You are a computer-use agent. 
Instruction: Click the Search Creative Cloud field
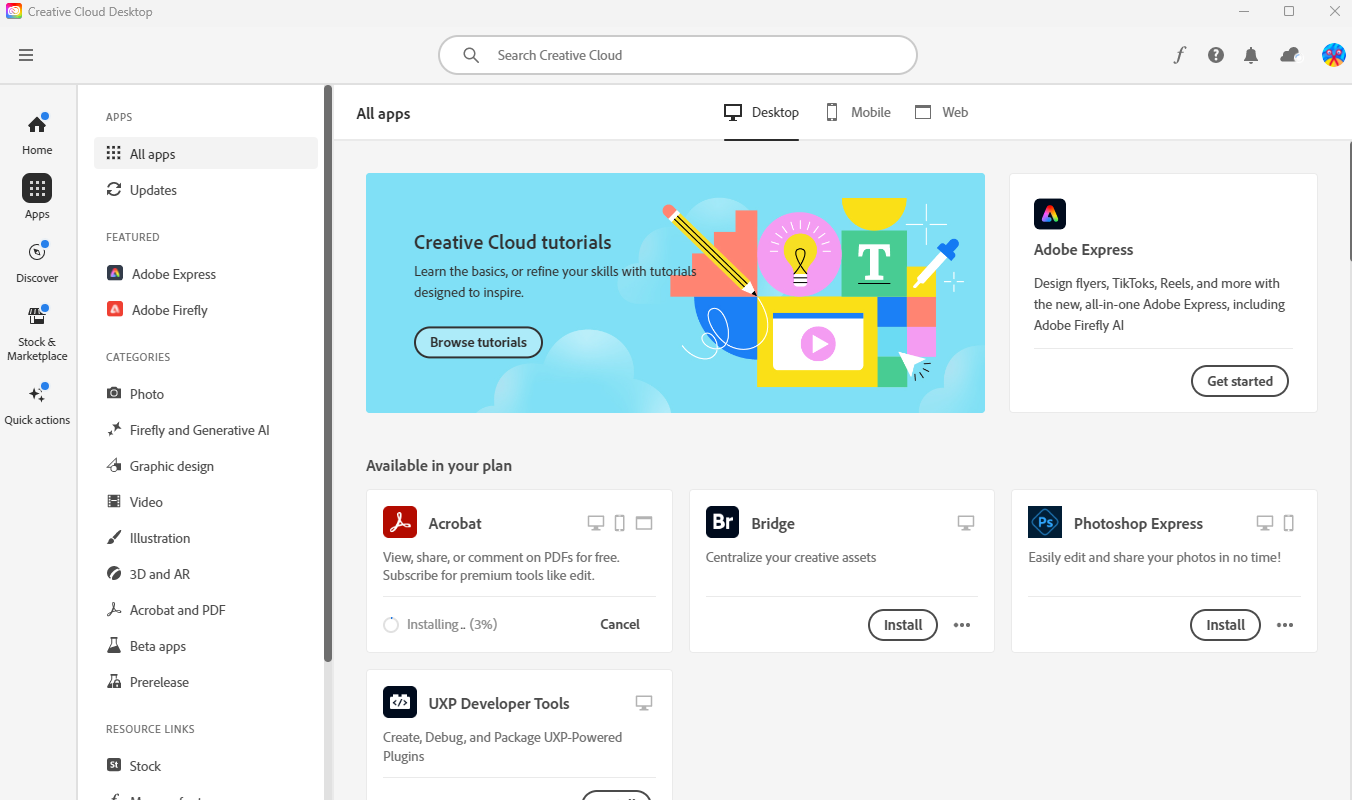click(x=677, y=55)
